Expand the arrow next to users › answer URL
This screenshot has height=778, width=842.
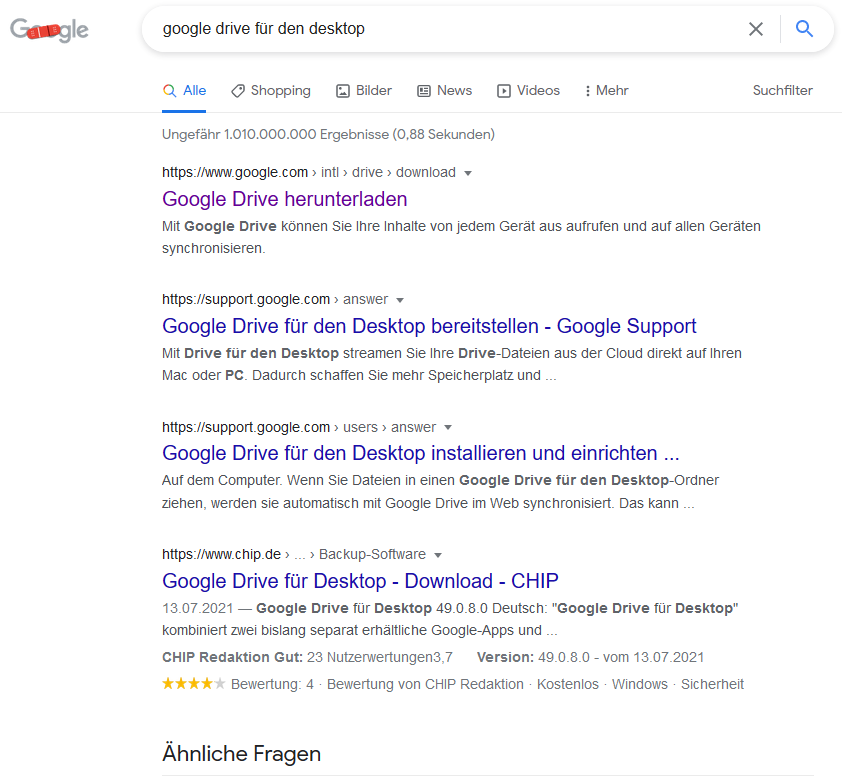click(448, 427)
